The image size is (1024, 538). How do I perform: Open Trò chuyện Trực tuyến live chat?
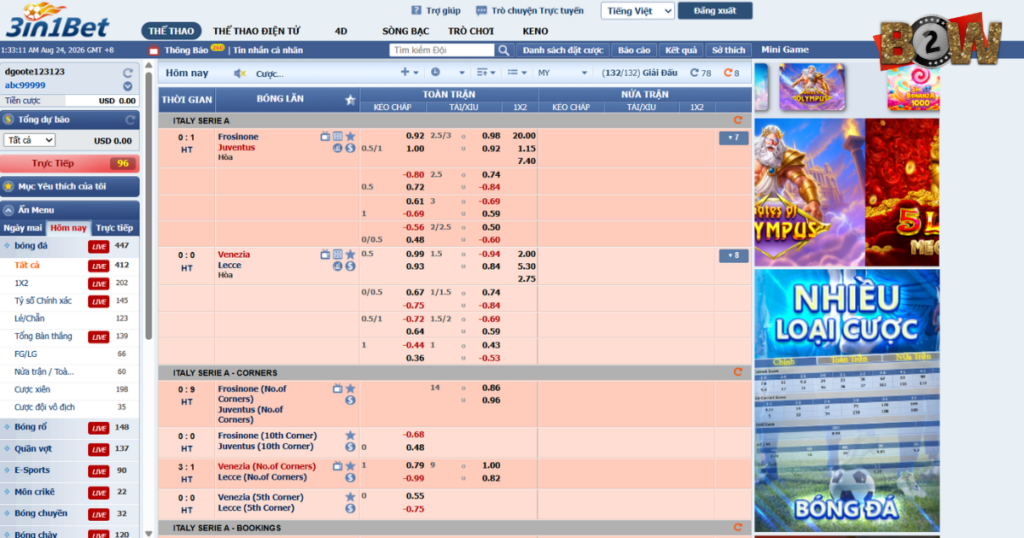coord(530,10)
